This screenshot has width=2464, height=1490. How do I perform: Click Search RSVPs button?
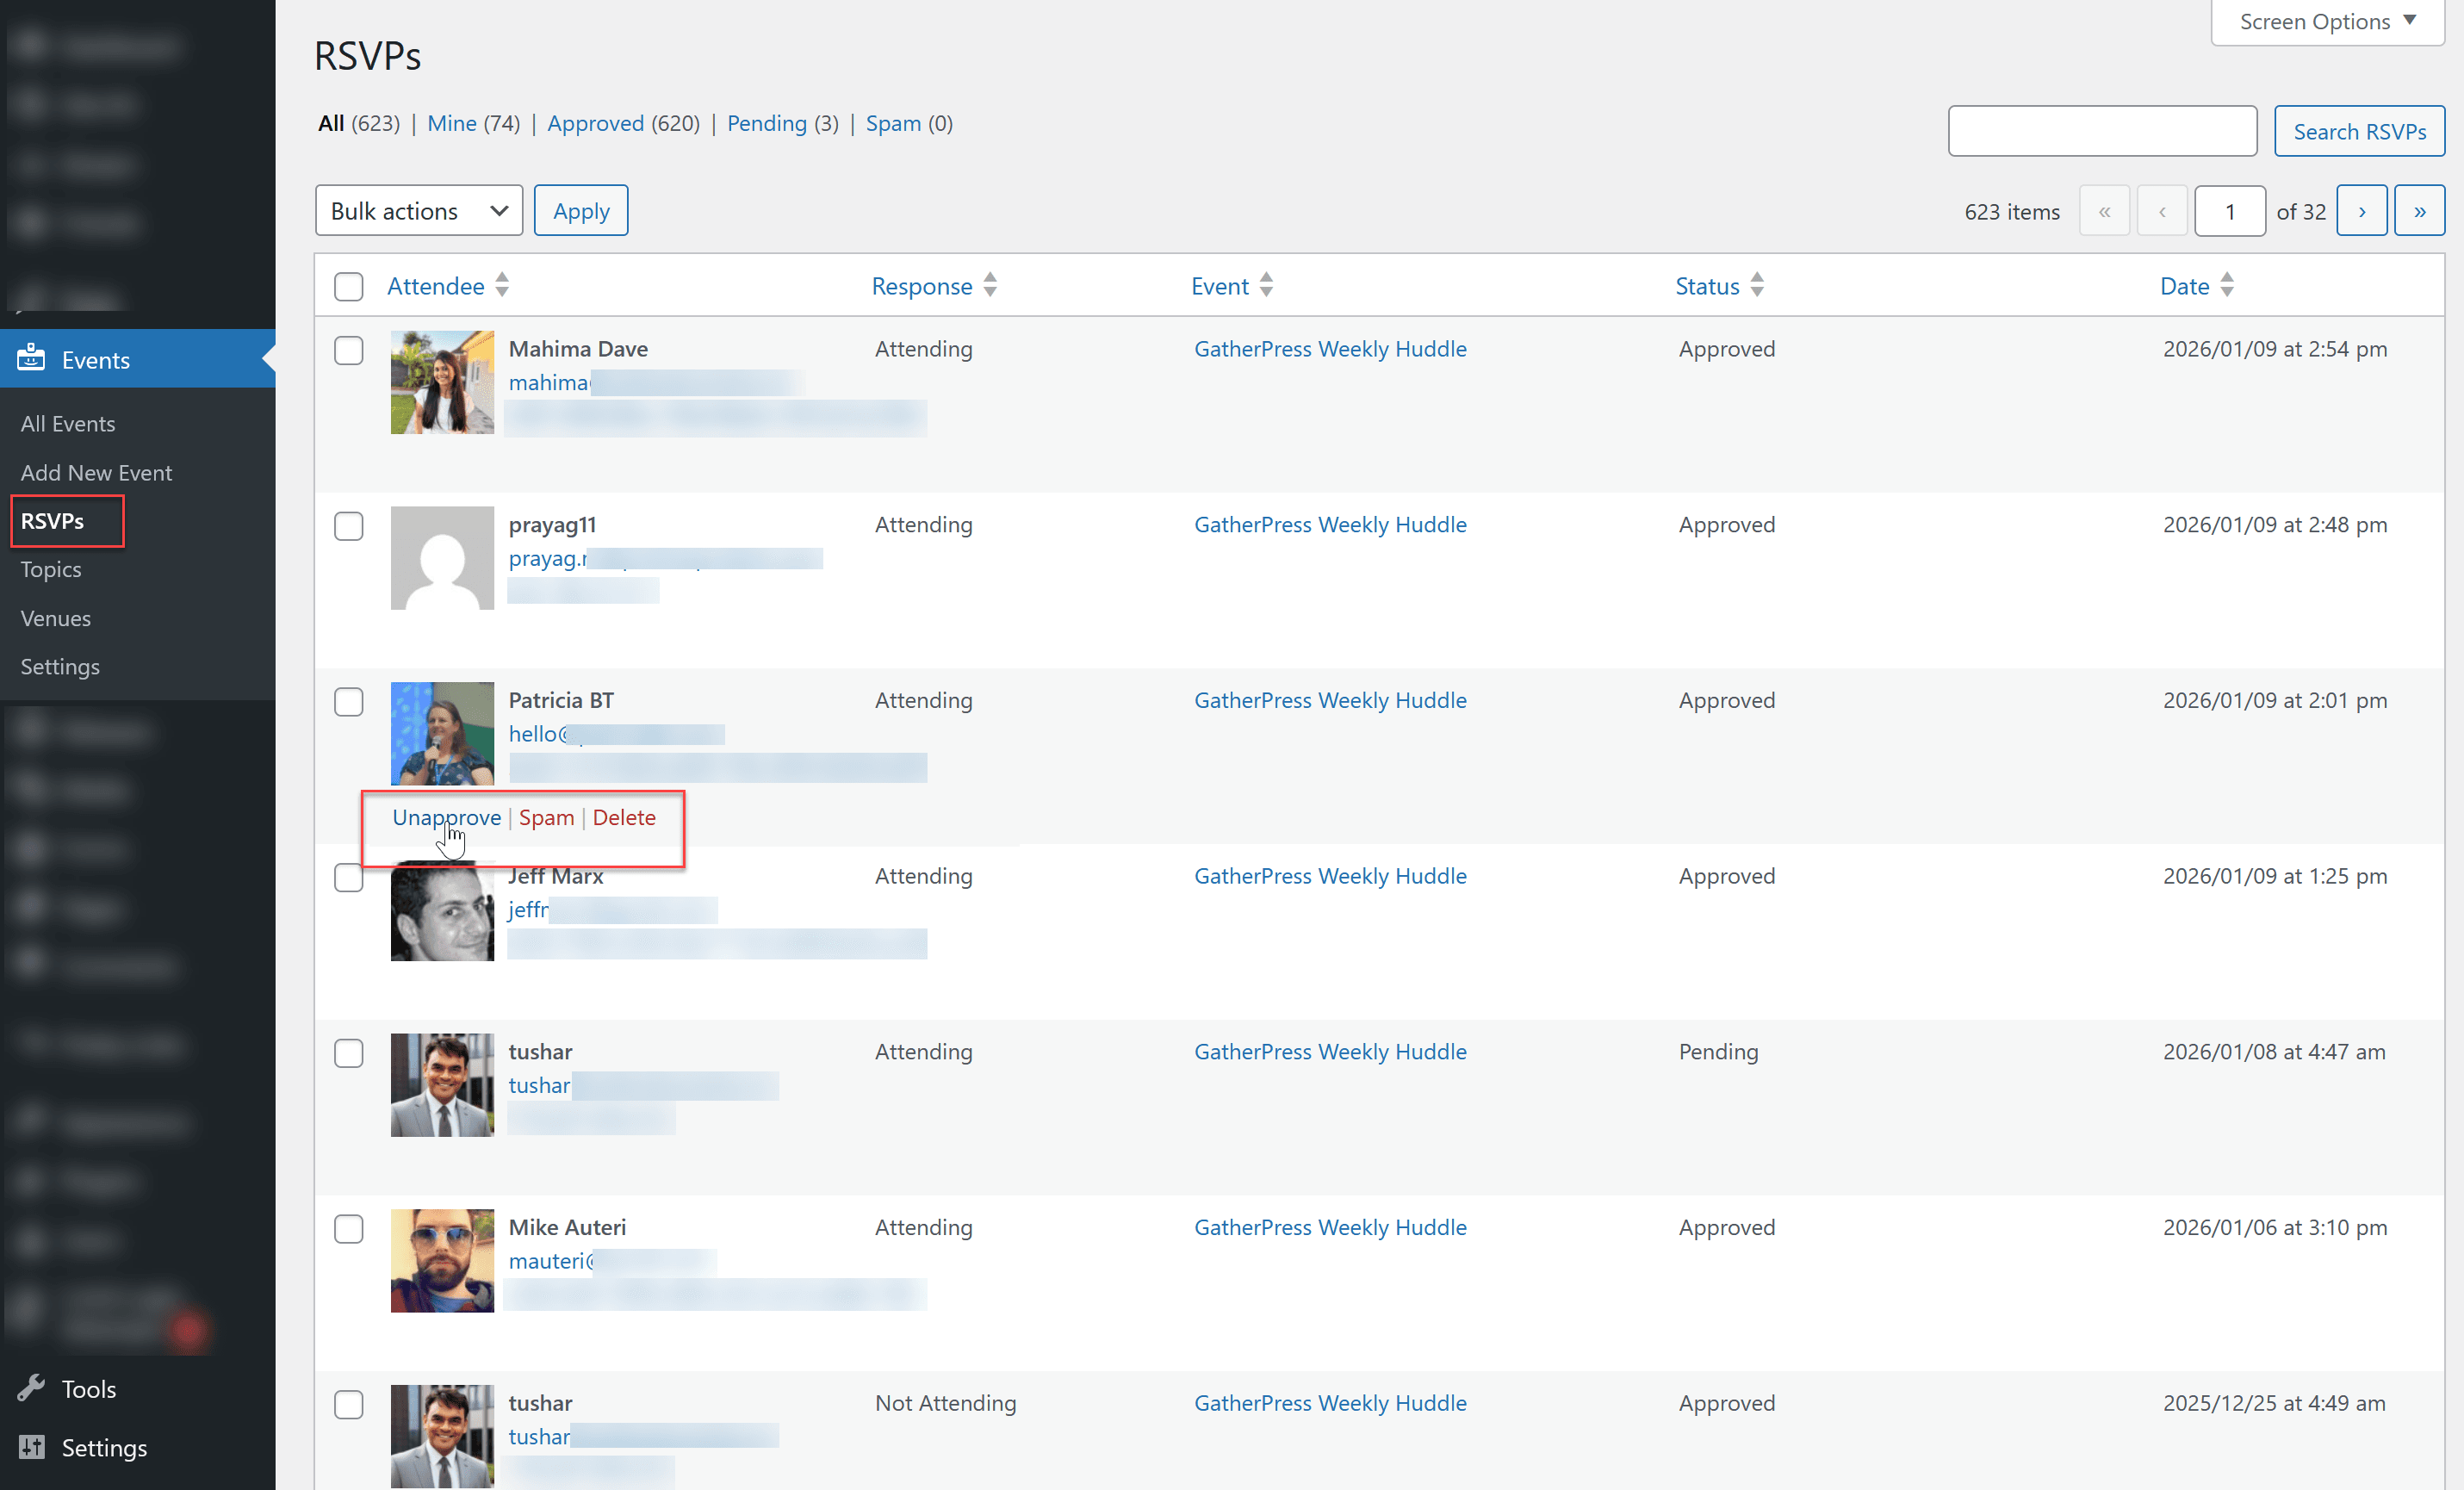[2359, 131]
